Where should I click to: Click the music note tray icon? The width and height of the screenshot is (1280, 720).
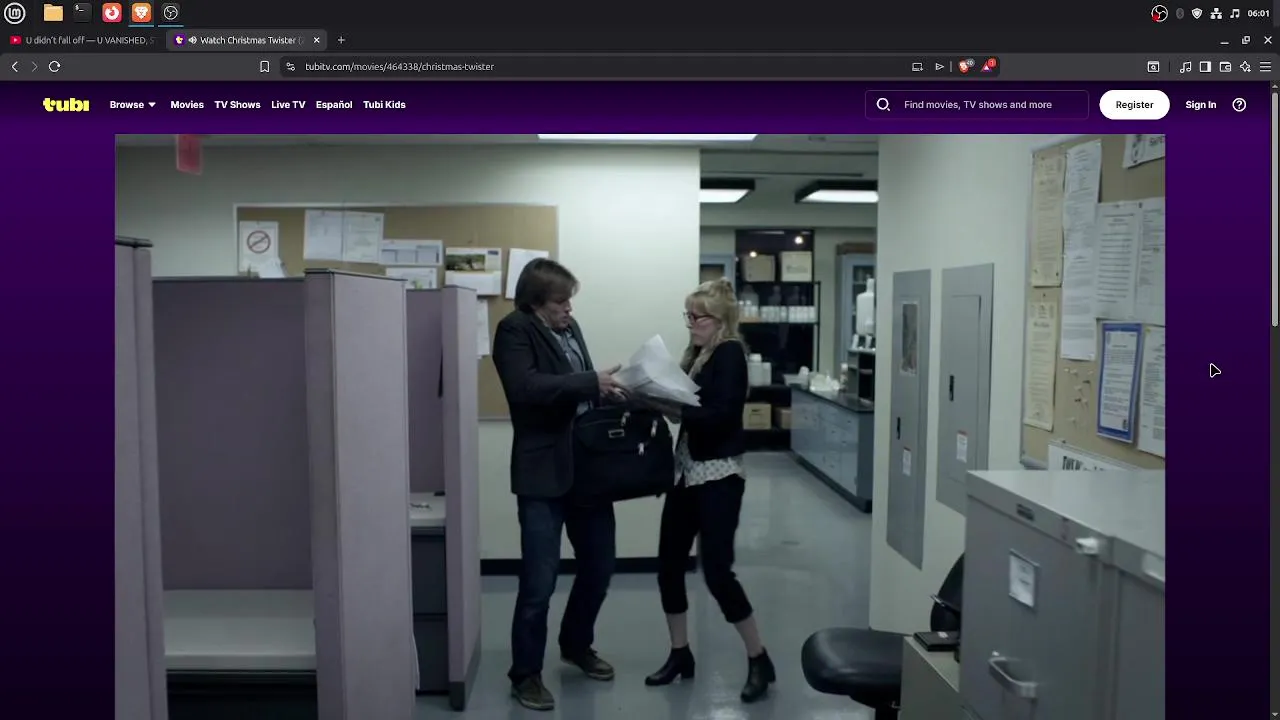coord(1235,13)
